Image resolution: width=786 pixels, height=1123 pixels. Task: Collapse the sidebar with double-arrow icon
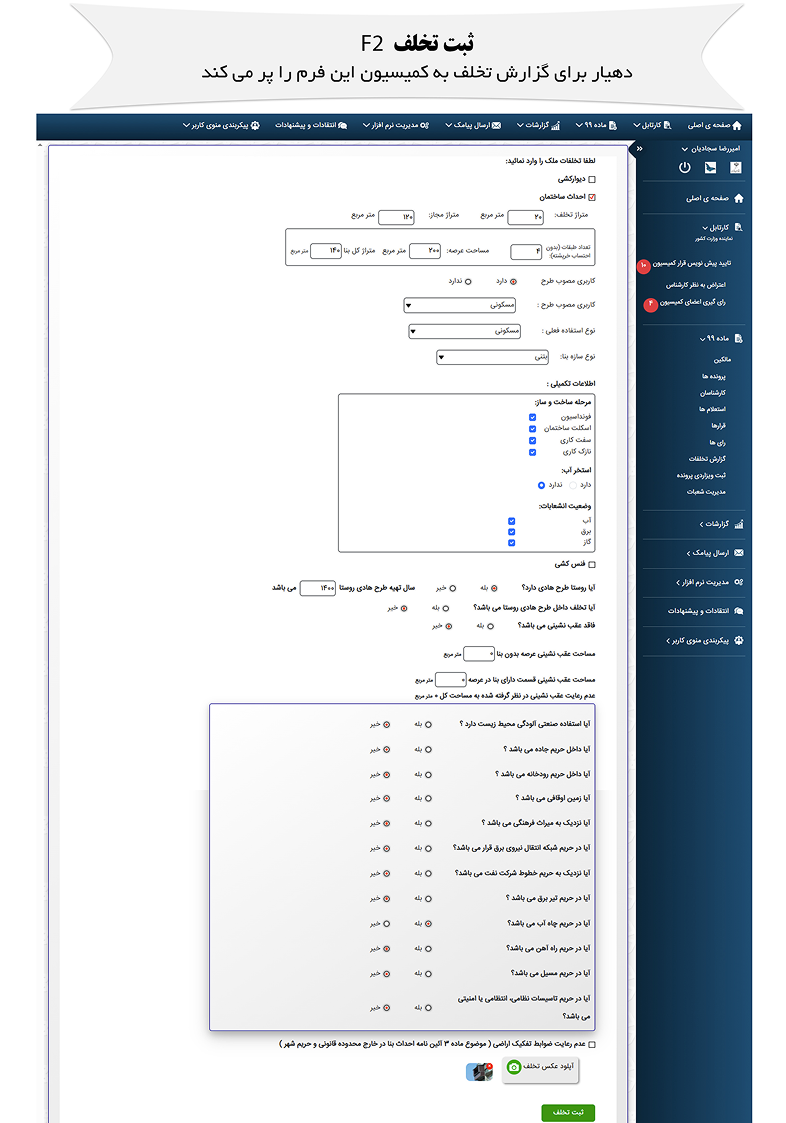click(x=640, y=148)
